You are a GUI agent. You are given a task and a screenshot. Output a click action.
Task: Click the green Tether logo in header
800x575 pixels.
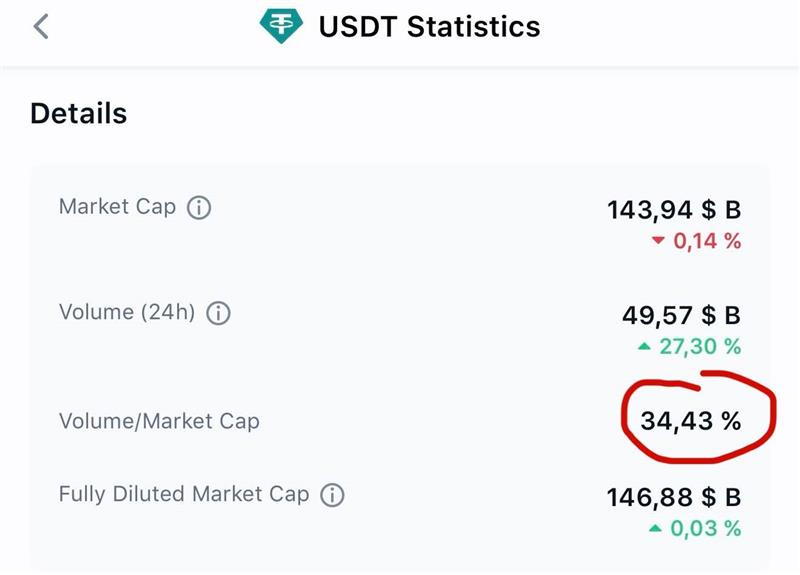pos(279,26)
